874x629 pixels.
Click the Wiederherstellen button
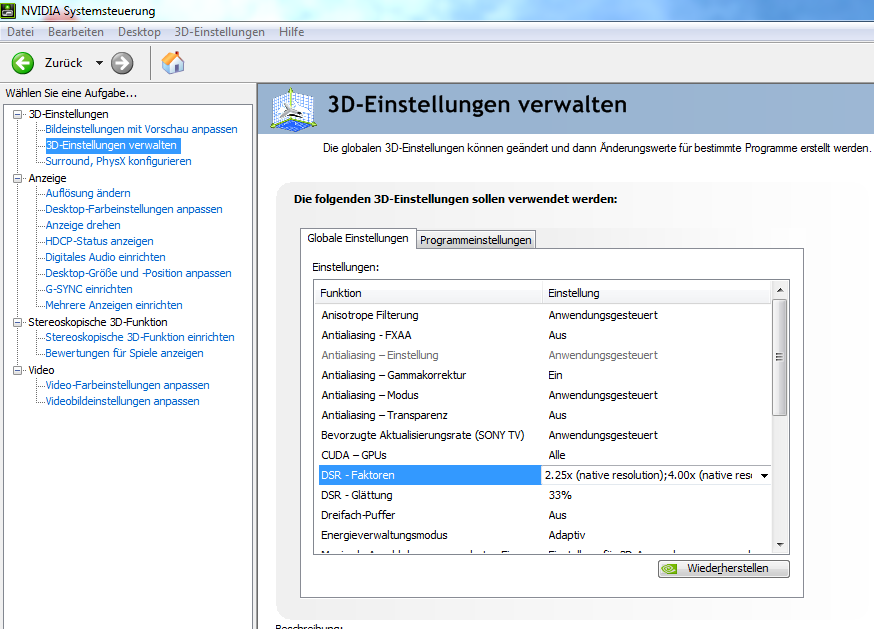point(724,569)
